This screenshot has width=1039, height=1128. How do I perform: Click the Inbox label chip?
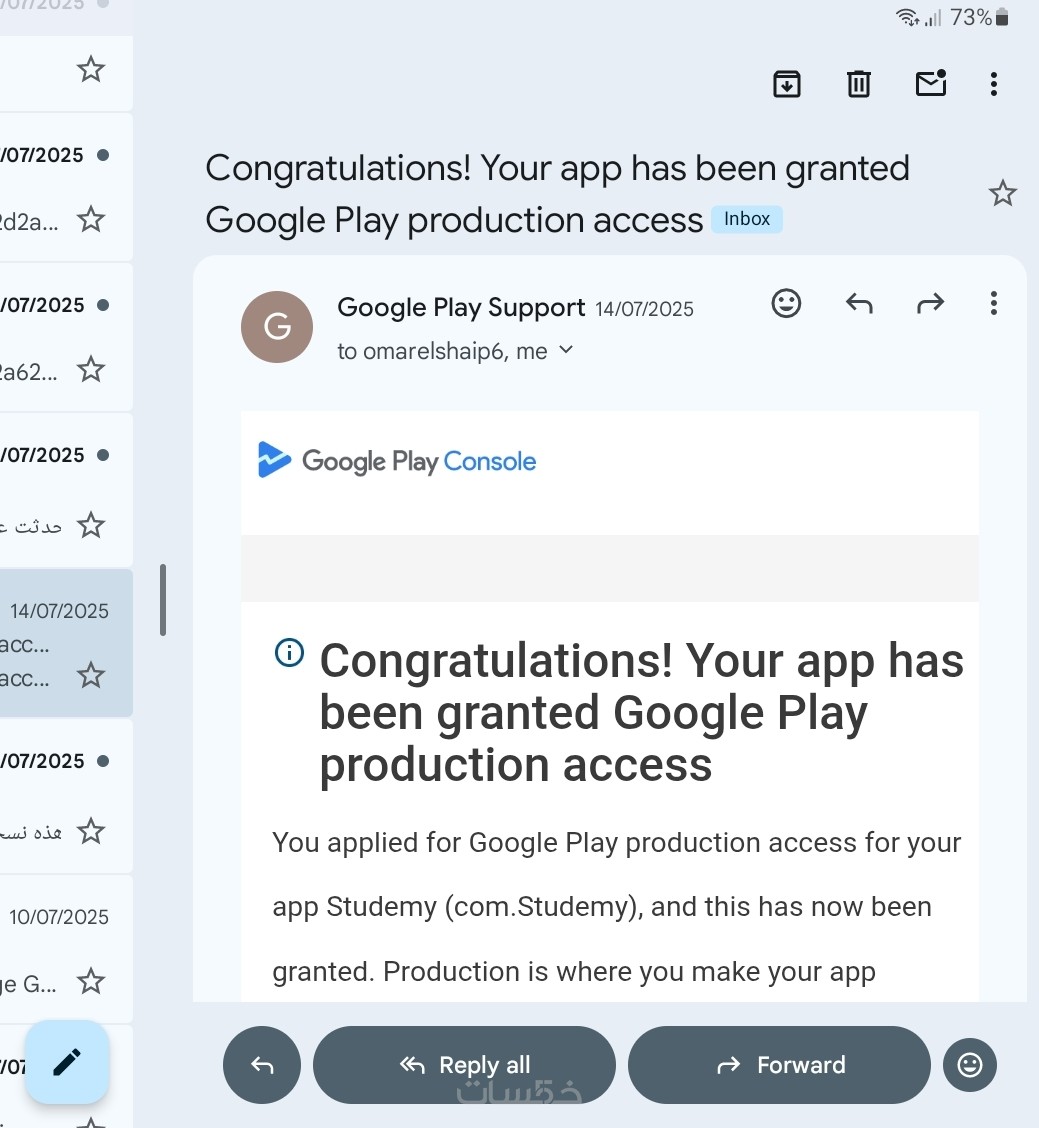pos(747,219)
